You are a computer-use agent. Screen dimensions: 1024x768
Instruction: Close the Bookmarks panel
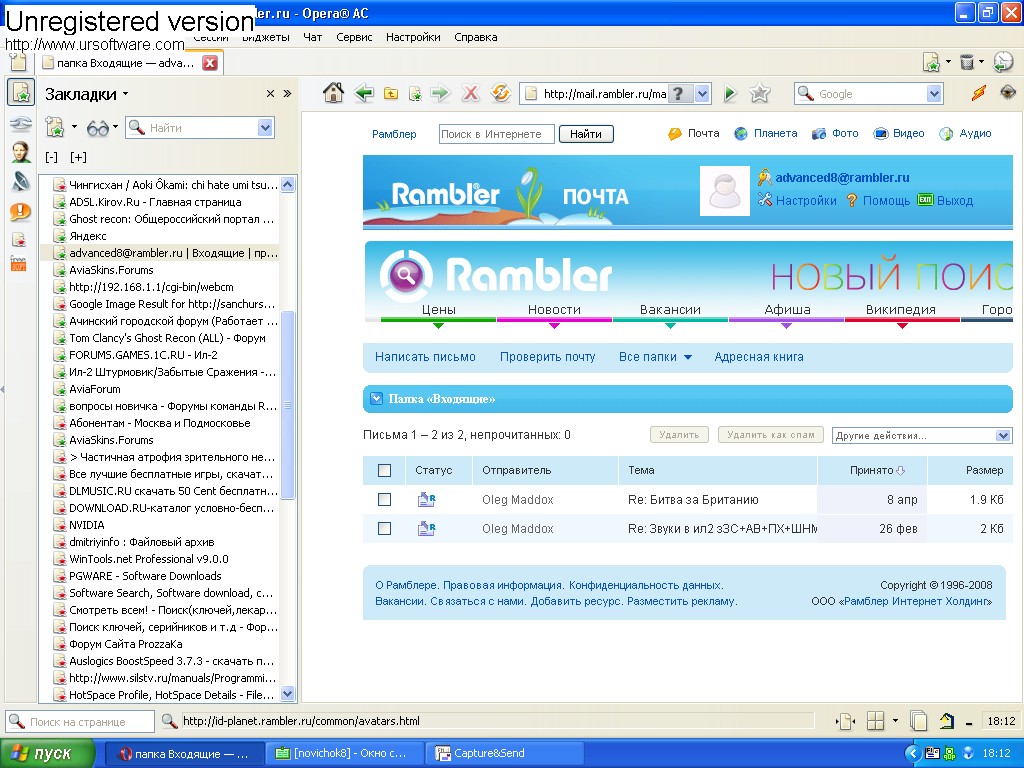pos(270,94)
